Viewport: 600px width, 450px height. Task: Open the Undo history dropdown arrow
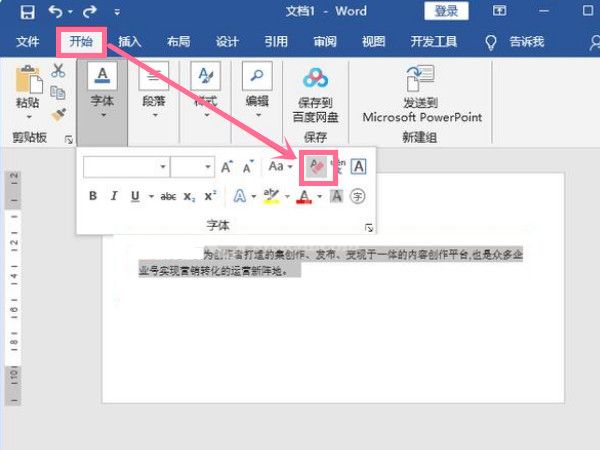pos(70,12)
